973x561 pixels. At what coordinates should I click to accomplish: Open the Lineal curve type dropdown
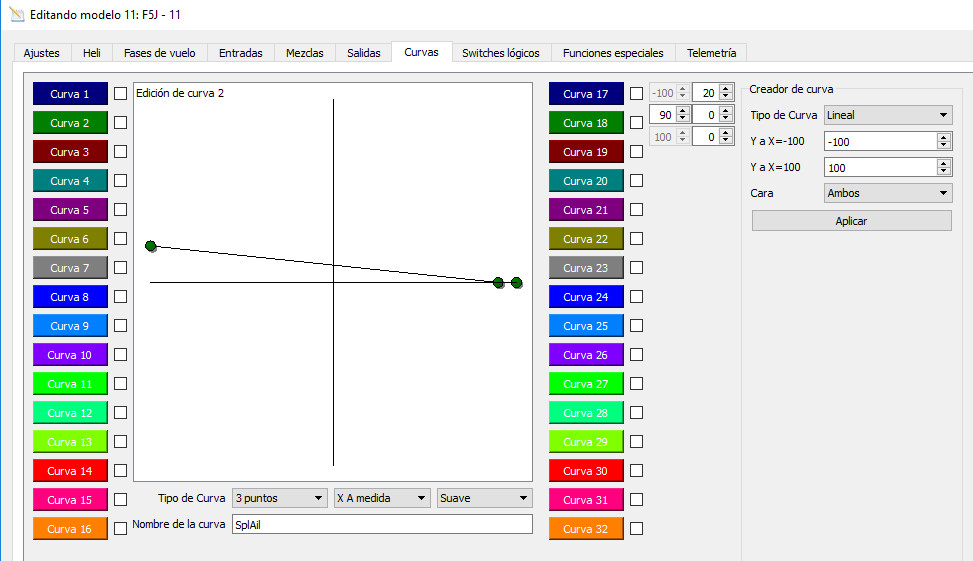point(887,115)
